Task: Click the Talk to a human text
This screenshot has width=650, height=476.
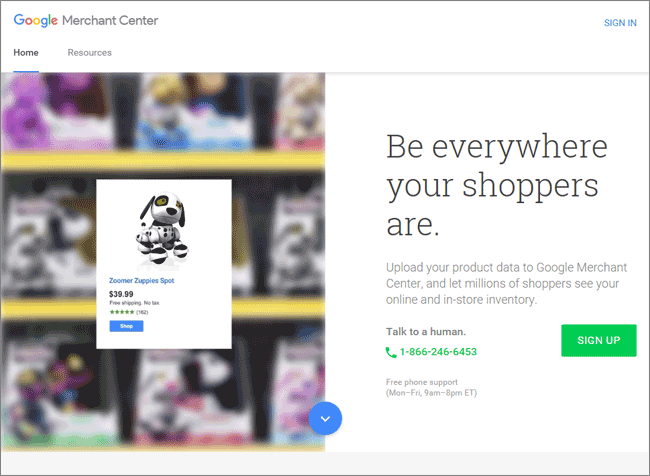Action: click(x=426, y=332)
